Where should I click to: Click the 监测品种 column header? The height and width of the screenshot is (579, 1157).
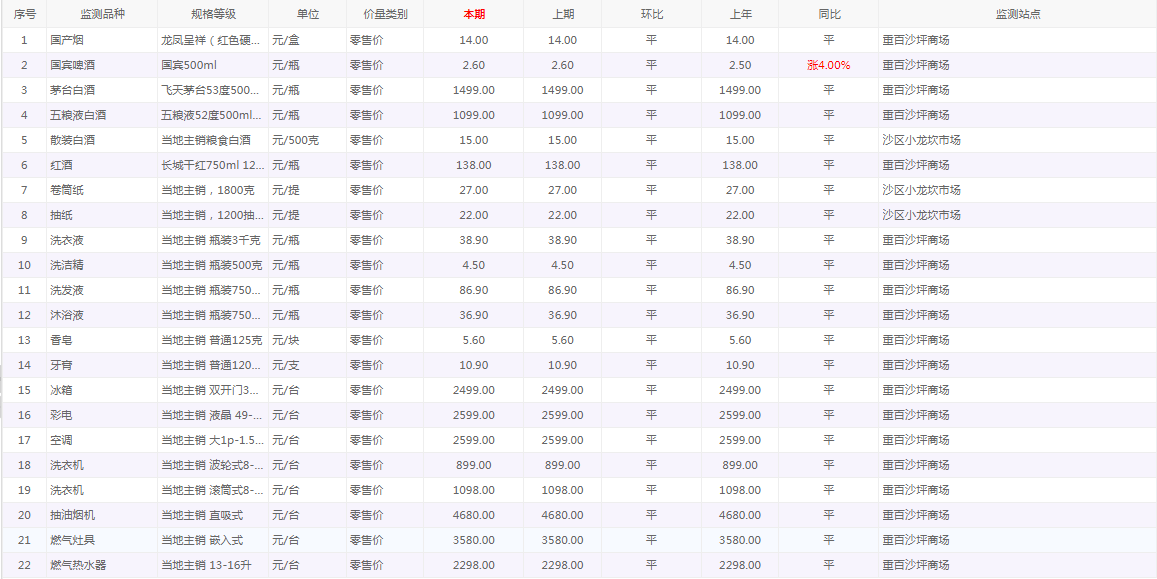point(102,14)
